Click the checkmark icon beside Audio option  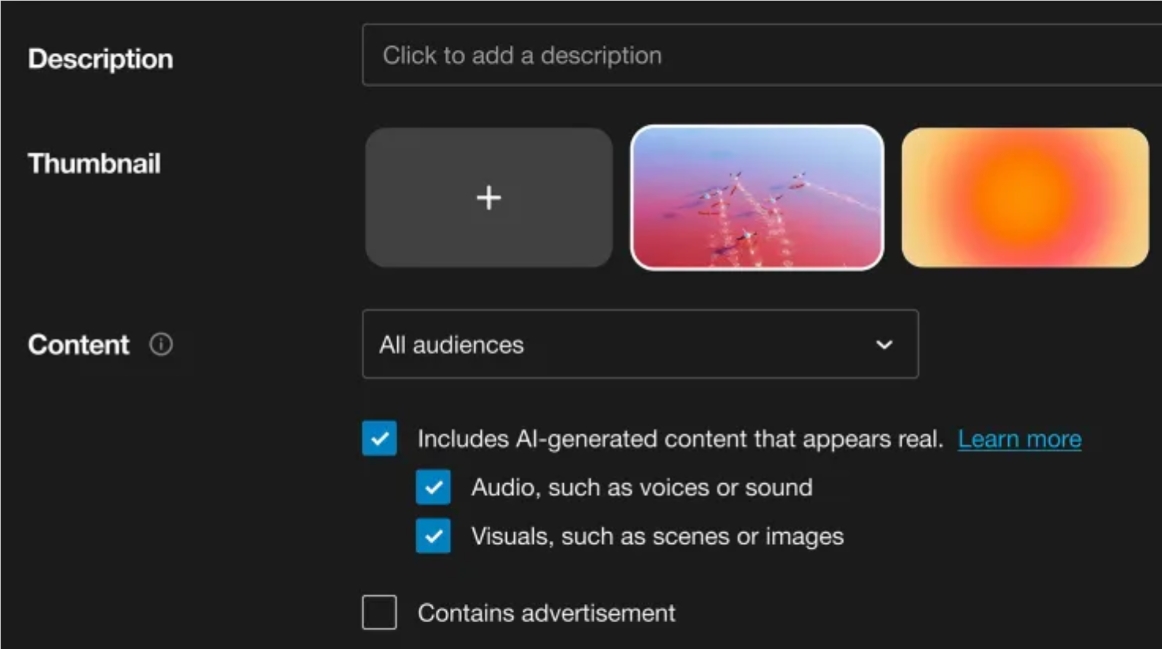coord(432,487)
